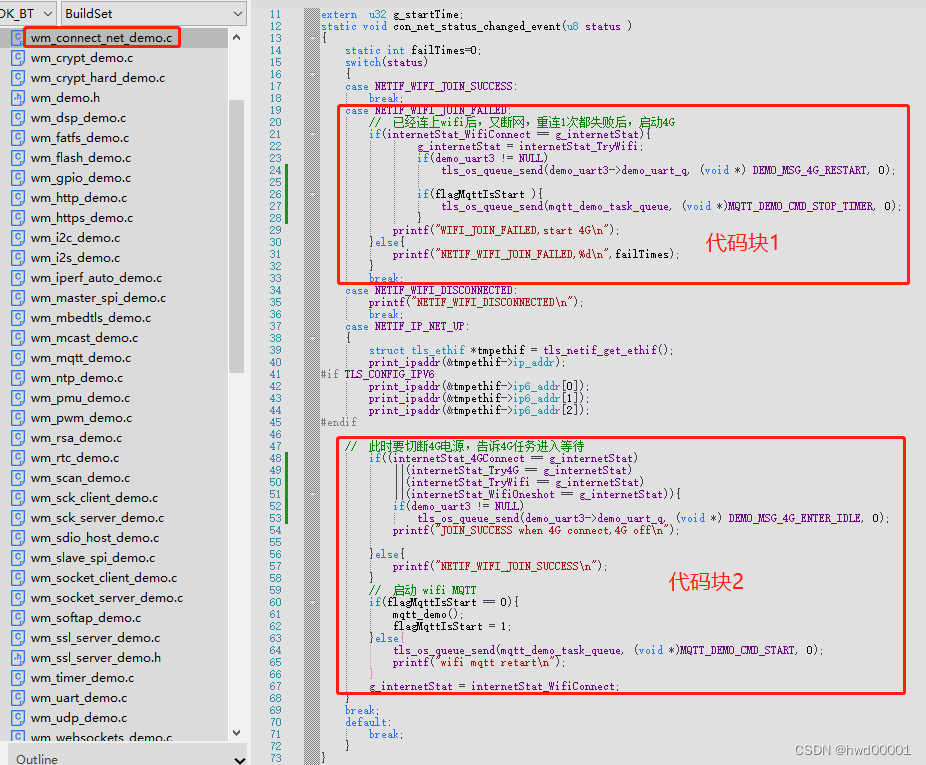This screenshot has width=926, height=765.
Task: Open the OK_BT configuration dropdown
Action: (x=27, y=13)
